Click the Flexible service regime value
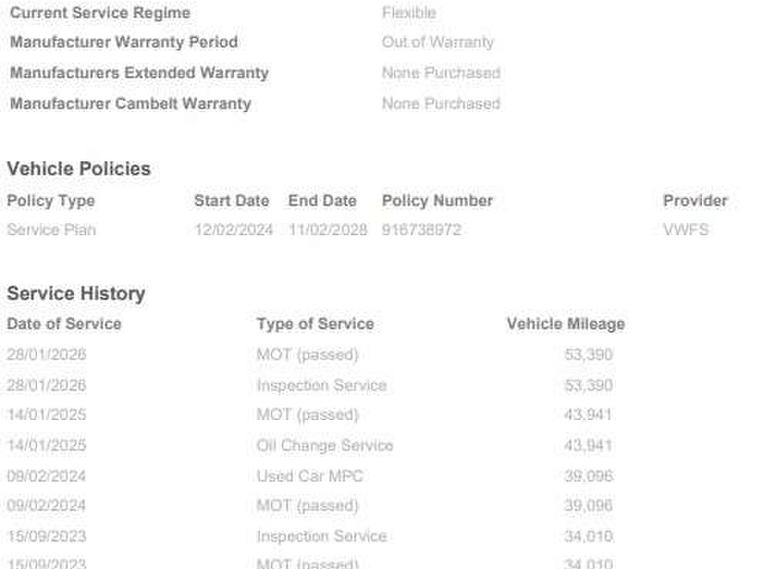The image size is (759, 569). 408,13
